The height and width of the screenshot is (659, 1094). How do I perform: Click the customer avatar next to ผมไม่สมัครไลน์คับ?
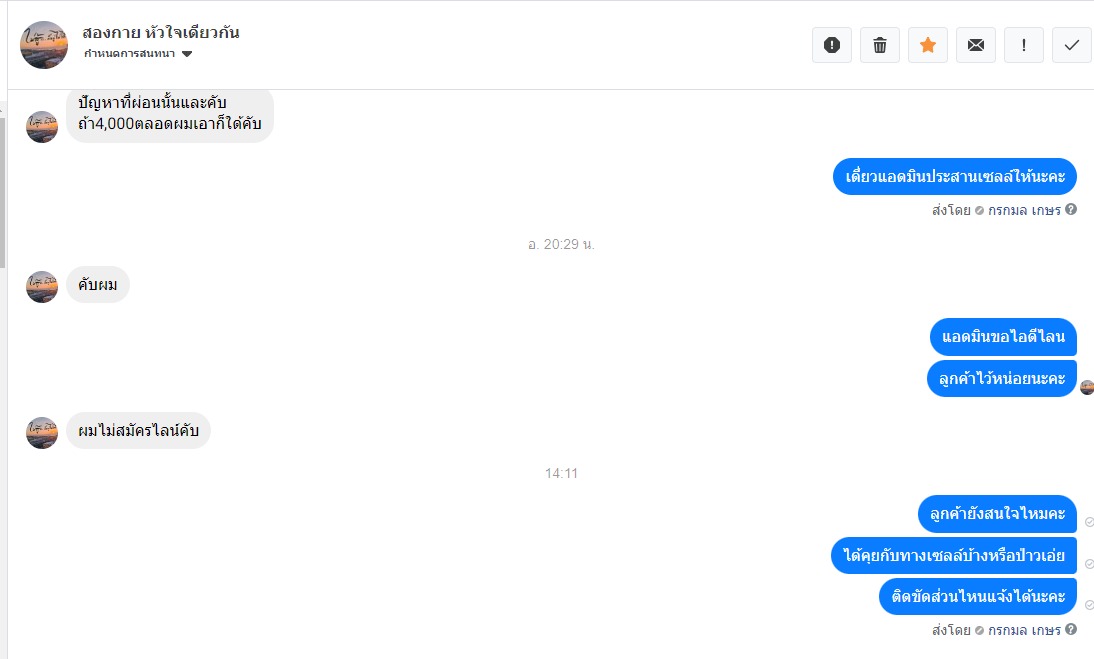coord(42,433)
